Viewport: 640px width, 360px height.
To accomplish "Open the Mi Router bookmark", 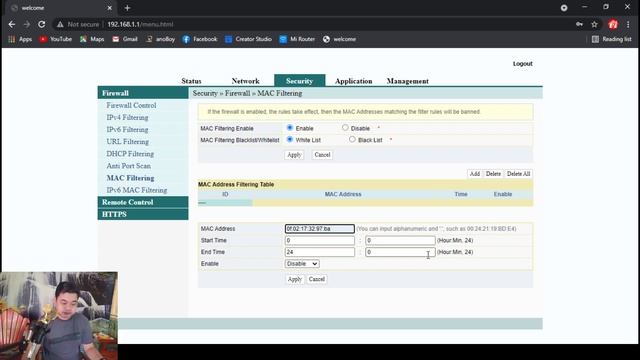I will 297,39.
